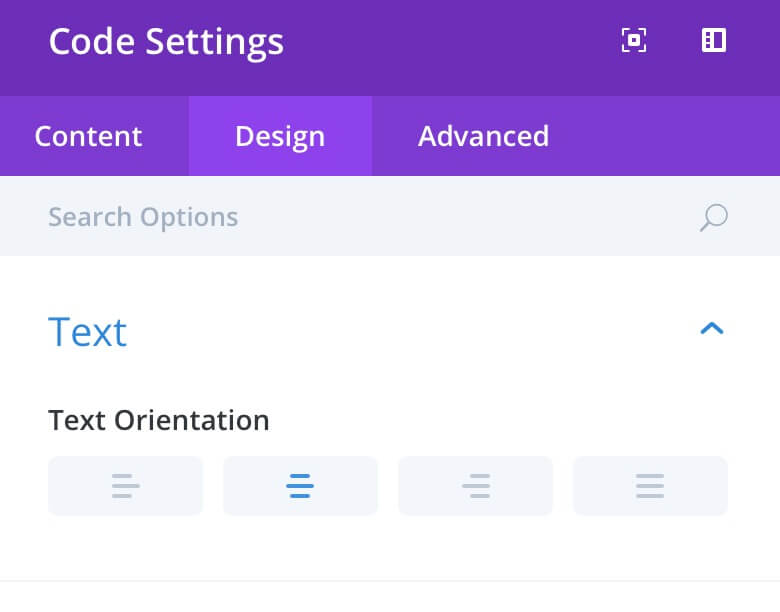Go to the Advanced tab
The width and height of the screenshot is (780, 612).
pos(484,136)
